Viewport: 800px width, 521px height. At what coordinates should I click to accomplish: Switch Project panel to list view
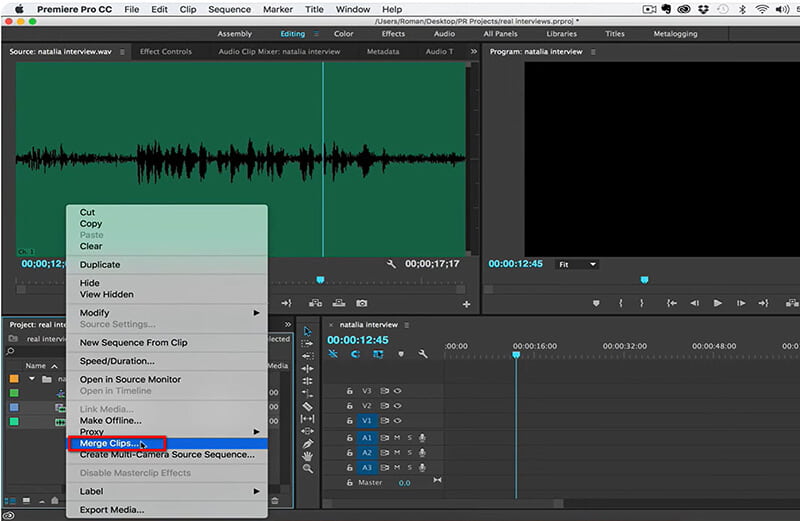click(10, 501)
